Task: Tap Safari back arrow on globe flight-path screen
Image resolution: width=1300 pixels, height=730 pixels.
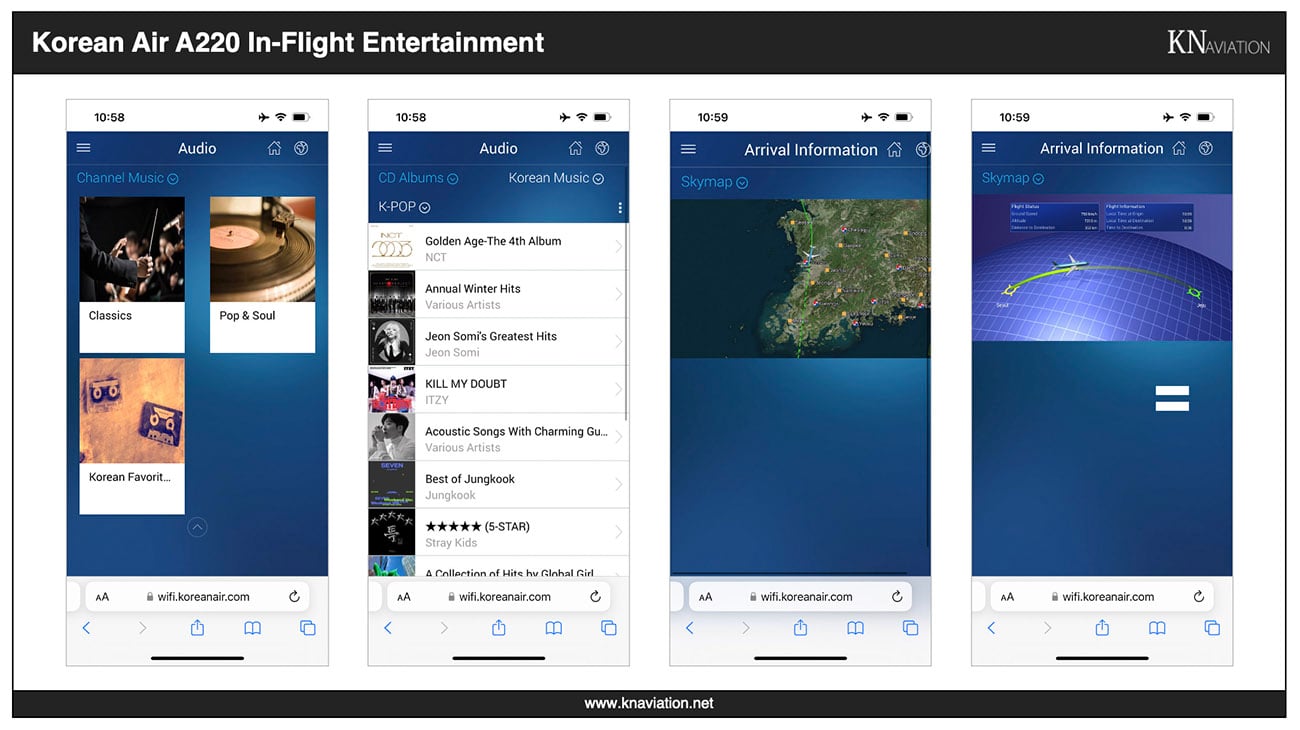Action: point(991,628)
